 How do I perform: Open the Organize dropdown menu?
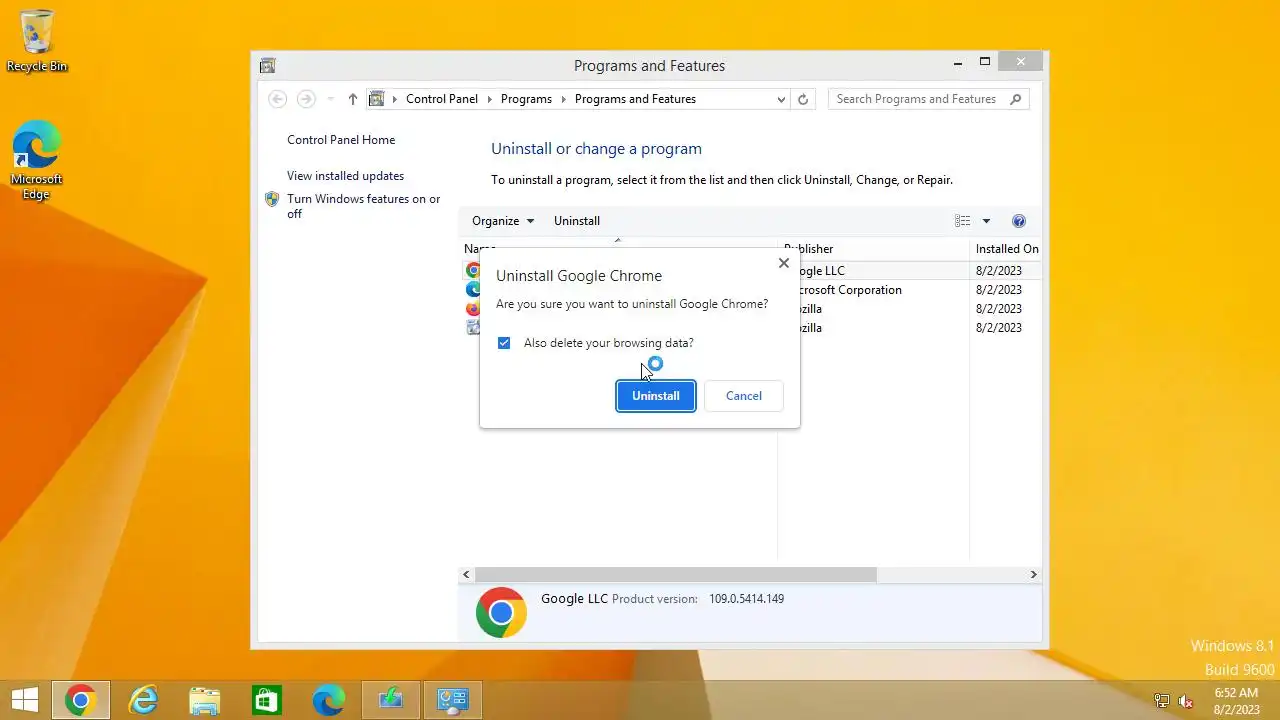coord(503,221)
